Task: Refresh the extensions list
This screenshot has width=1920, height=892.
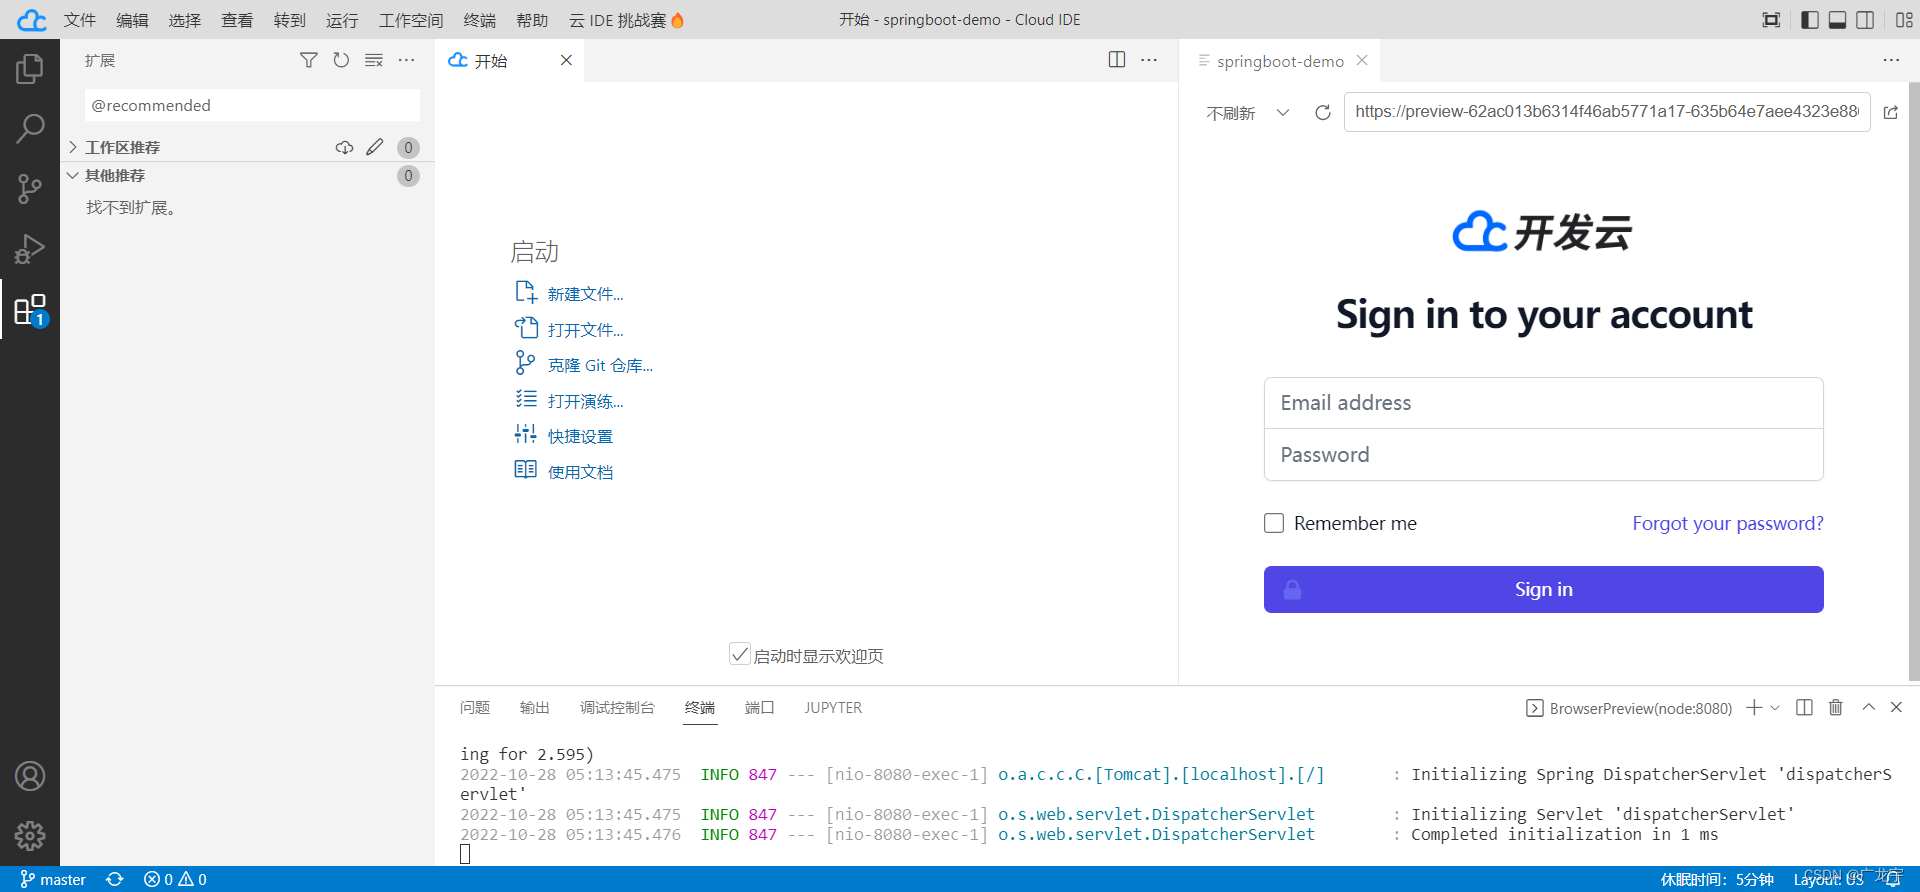Action: pyautogui.click(x=341, y=61)
